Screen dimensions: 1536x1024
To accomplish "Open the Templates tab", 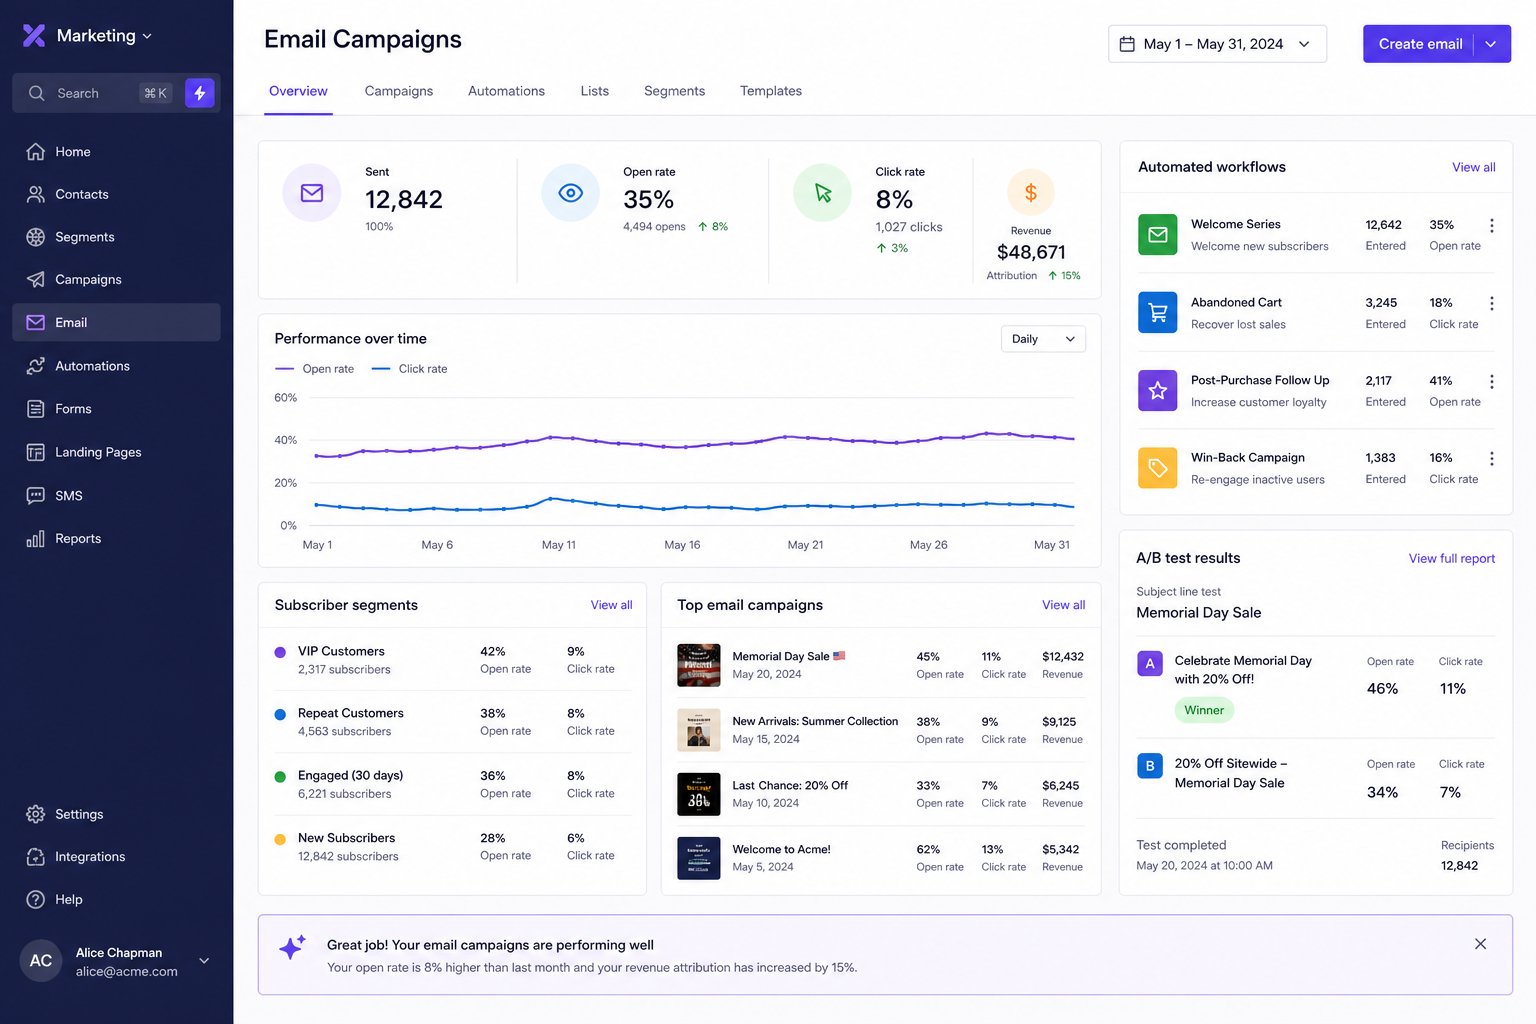I will [x=771, y=91].
